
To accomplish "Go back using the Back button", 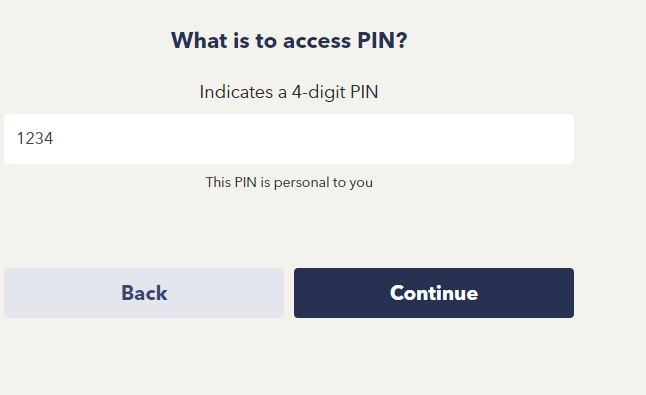I will coord(144,293).
